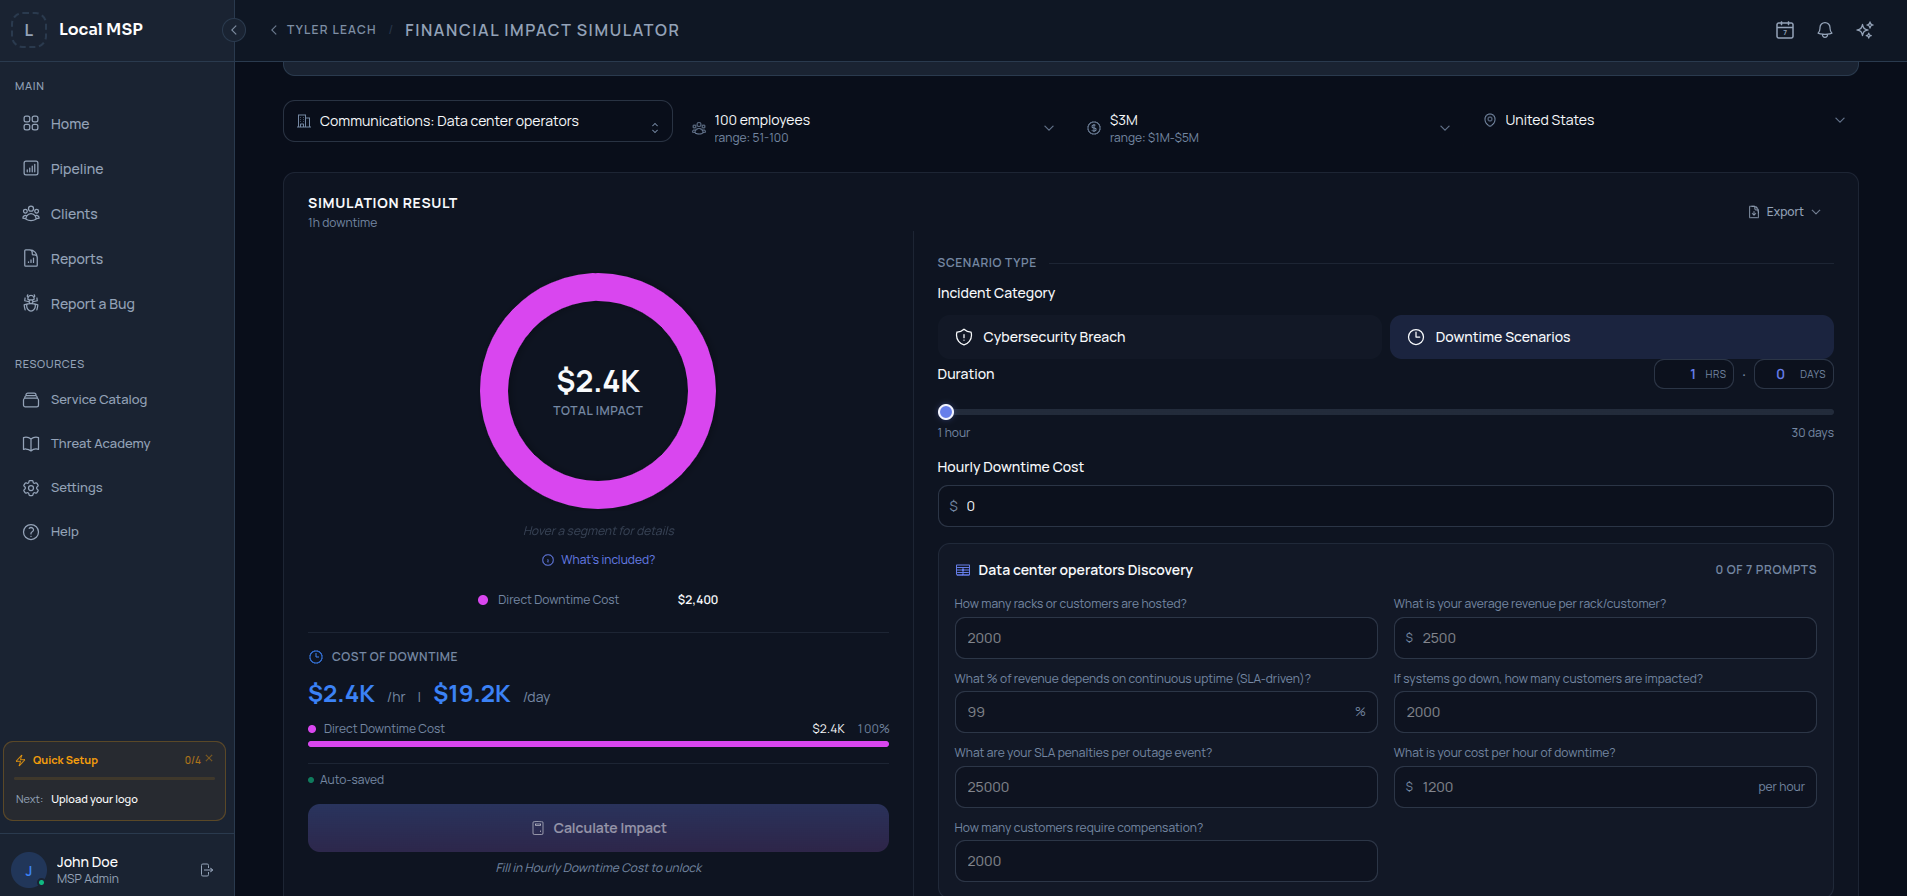Click the duration hours field
The width and height of the screenshot is (1907, 896).
1694,374
